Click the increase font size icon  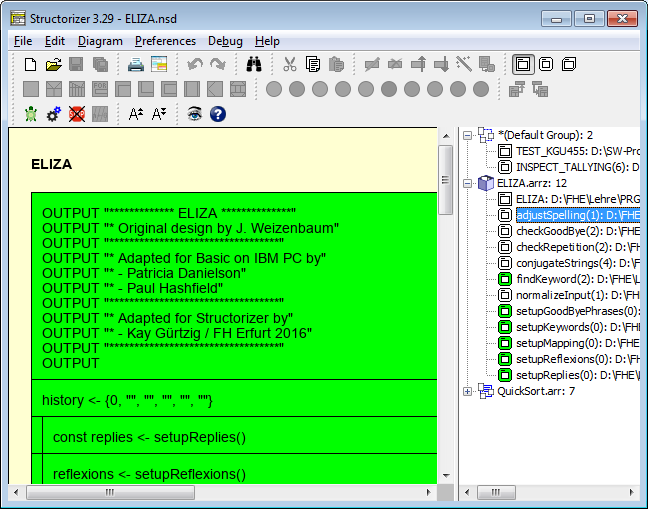(x=136, y=114)
